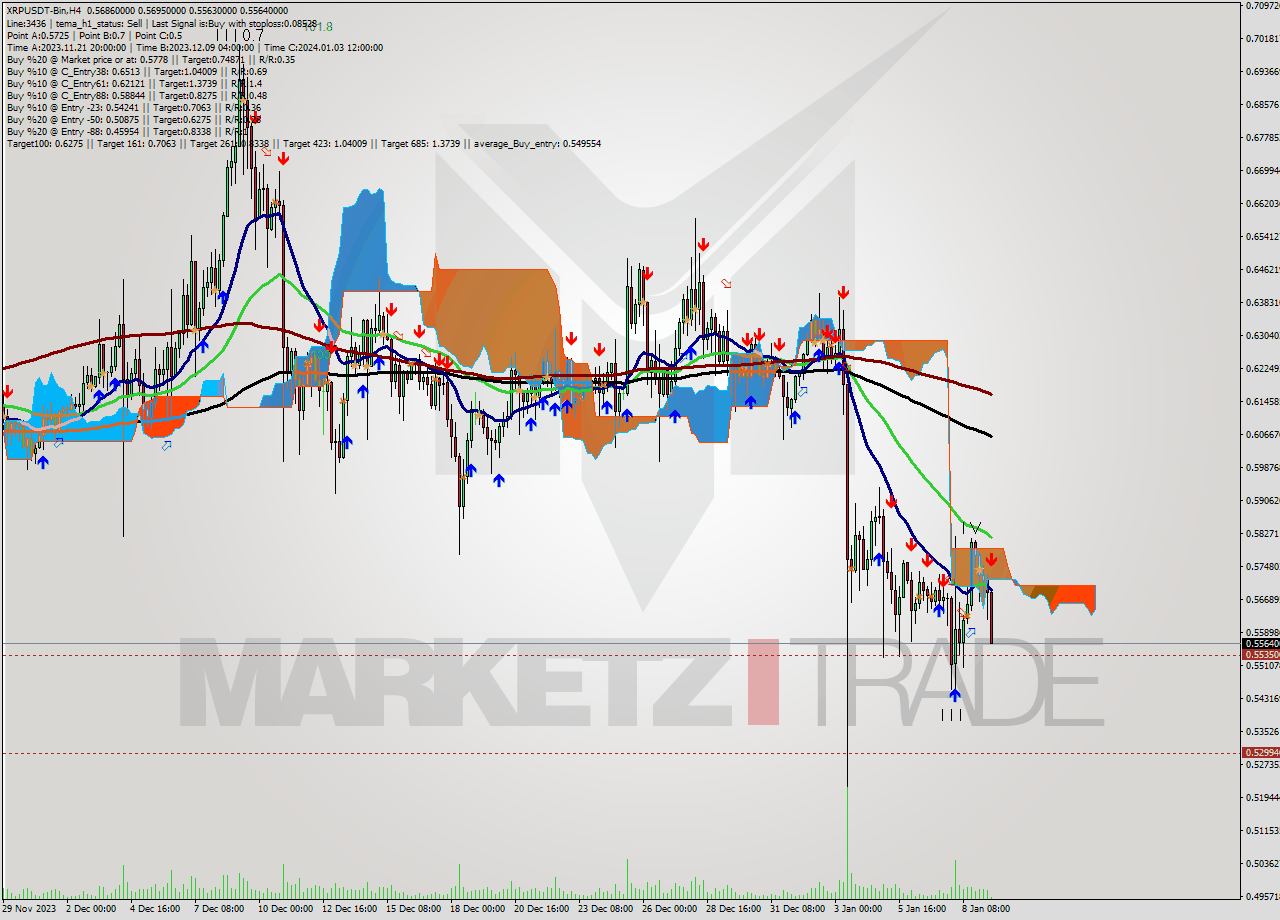
Task: Click the '26 Dec 00:00' date label
Action: point(669,909)
